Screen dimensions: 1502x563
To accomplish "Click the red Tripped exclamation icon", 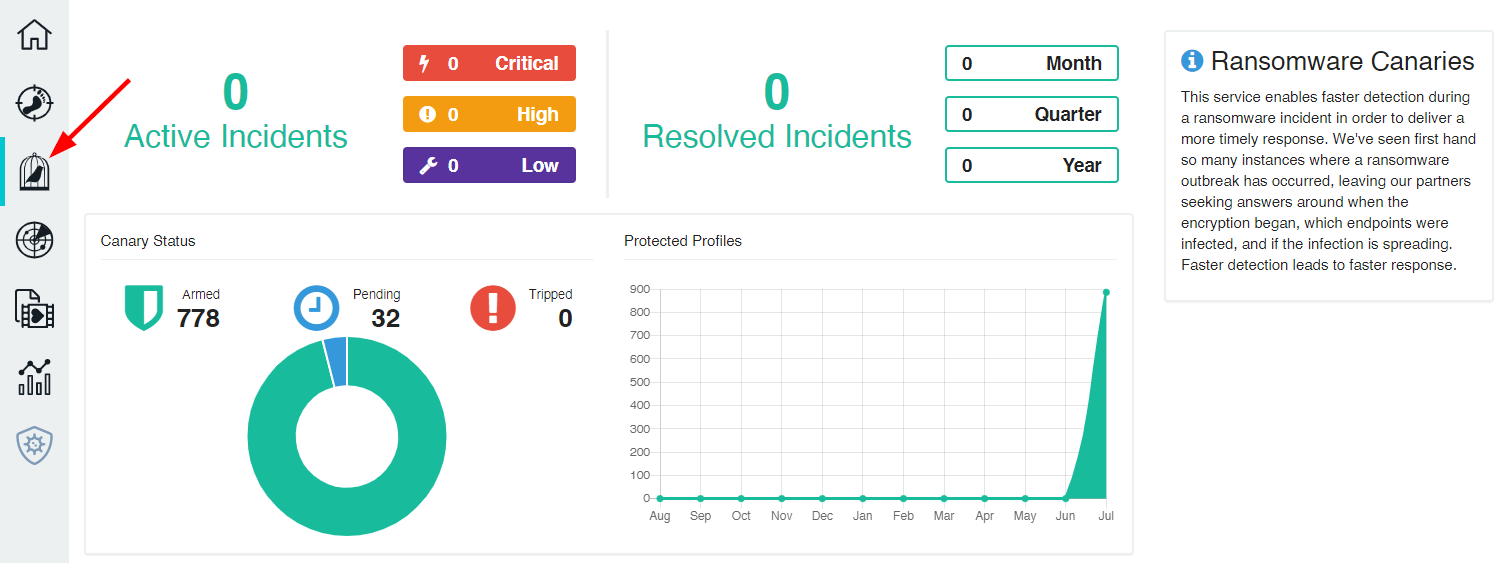I will pos(493,307).
